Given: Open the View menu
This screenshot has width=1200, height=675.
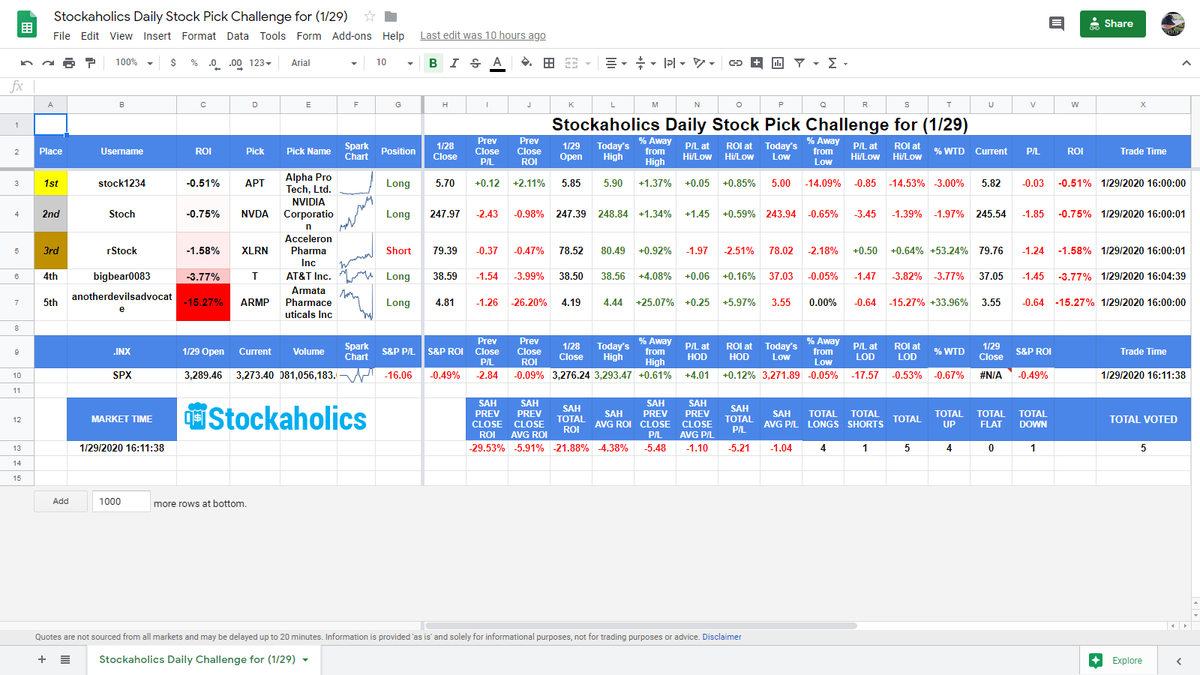Looking at the screenshot, I should click(x=121, y=36).
